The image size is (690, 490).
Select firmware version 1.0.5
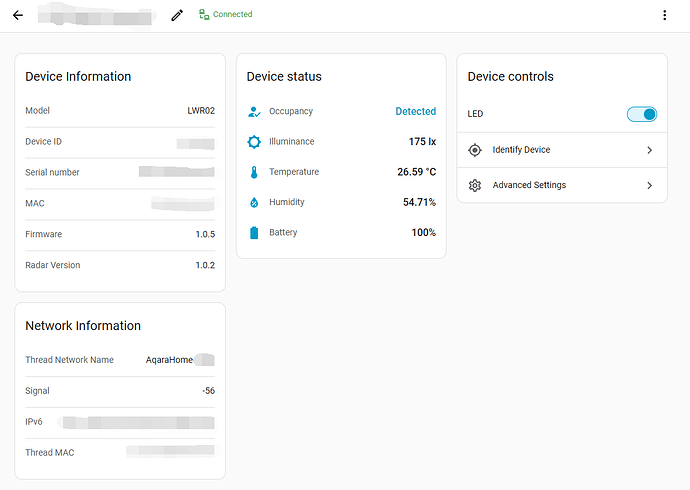click(205, 234)
